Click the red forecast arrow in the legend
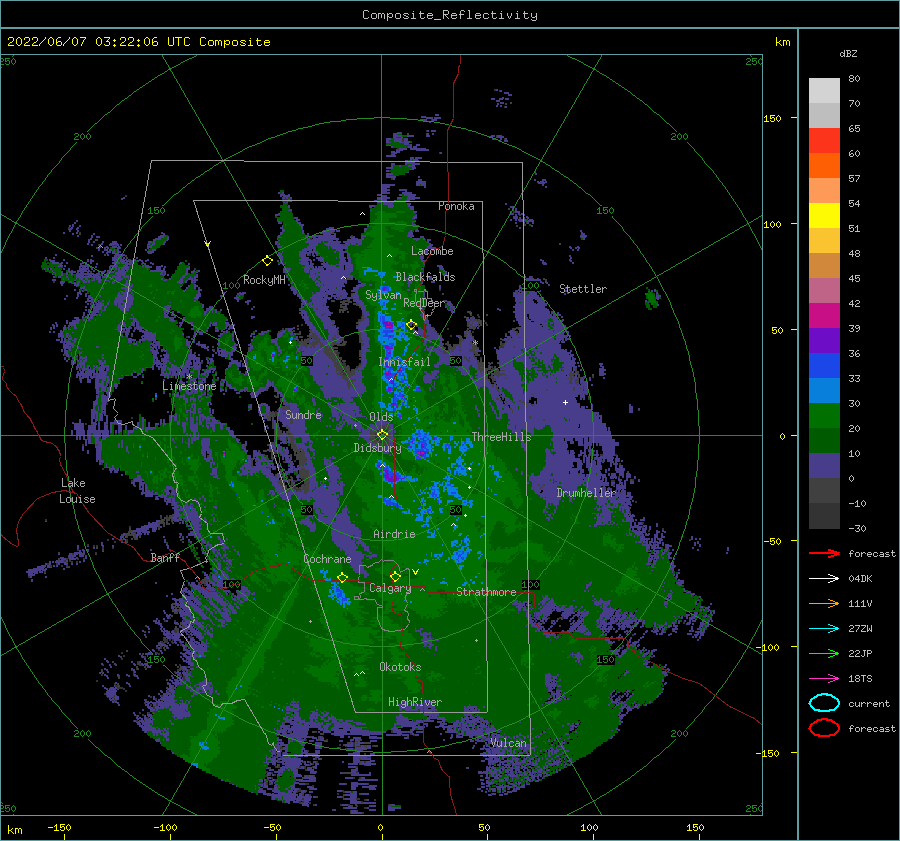This screenshot has width=900, height=841. point(824,553)
